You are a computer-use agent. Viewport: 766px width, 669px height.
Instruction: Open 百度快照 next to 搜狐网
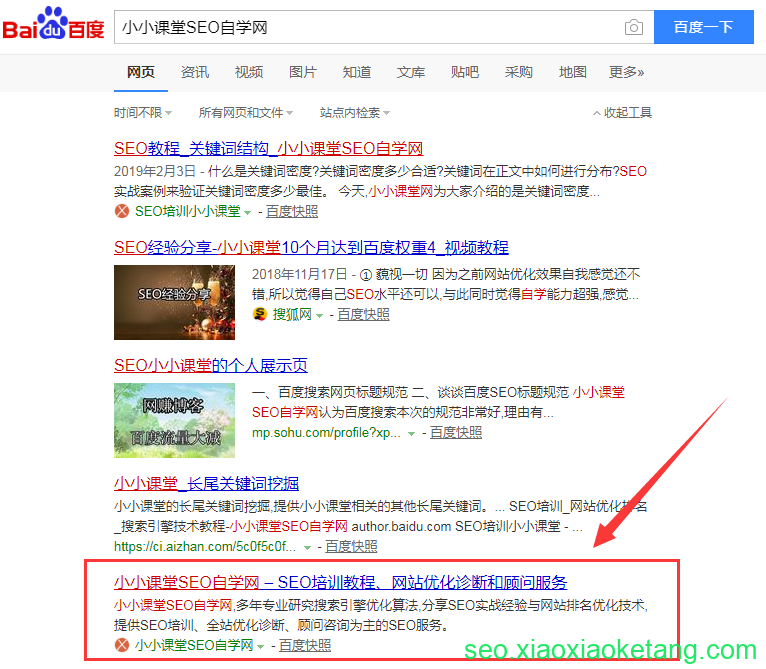pyautogui.click(x=363, y=315)
